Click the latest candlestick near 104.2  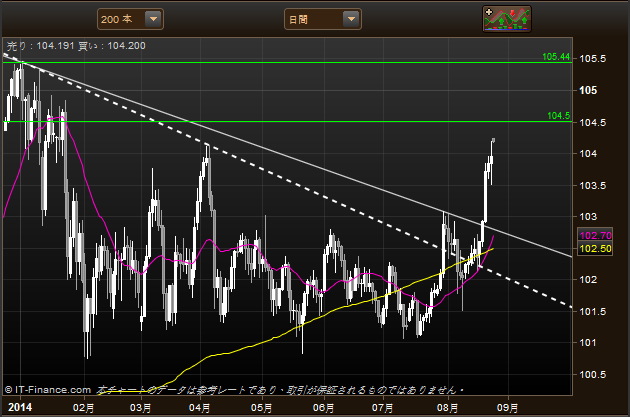[x=493, y=140]
